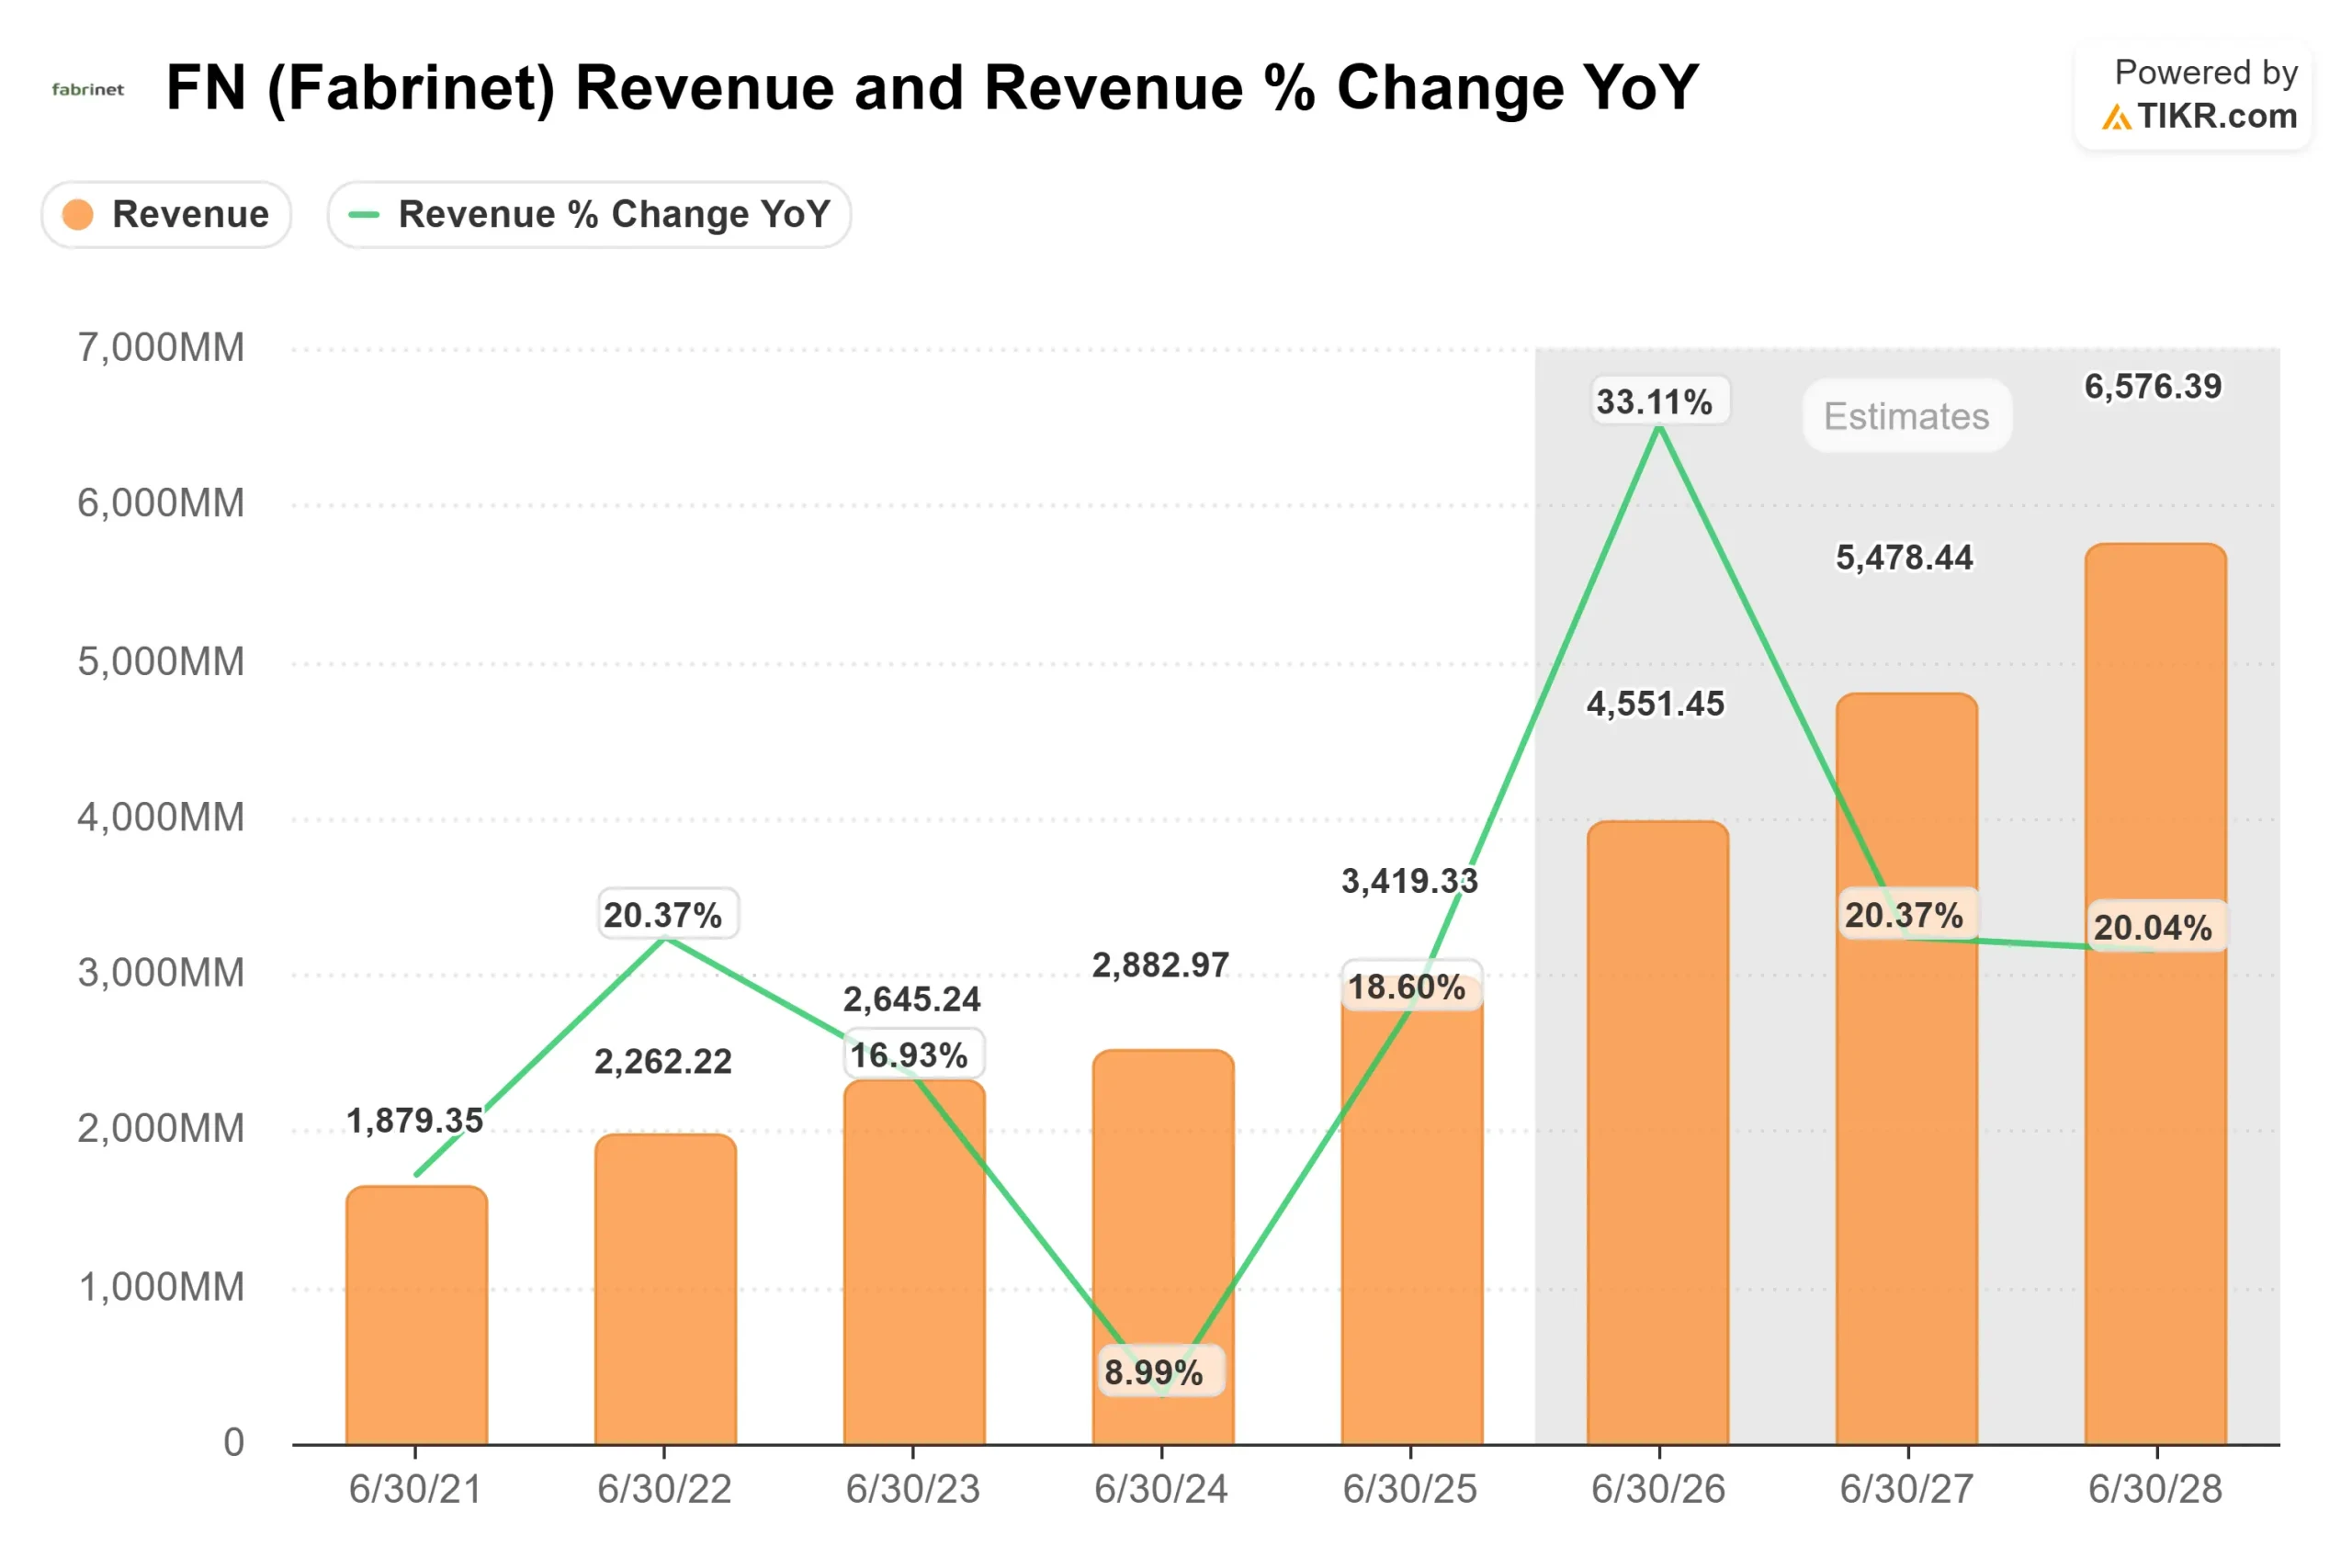
Task: Click the 2,645.24 revenue value
Action: pos(912,999)
